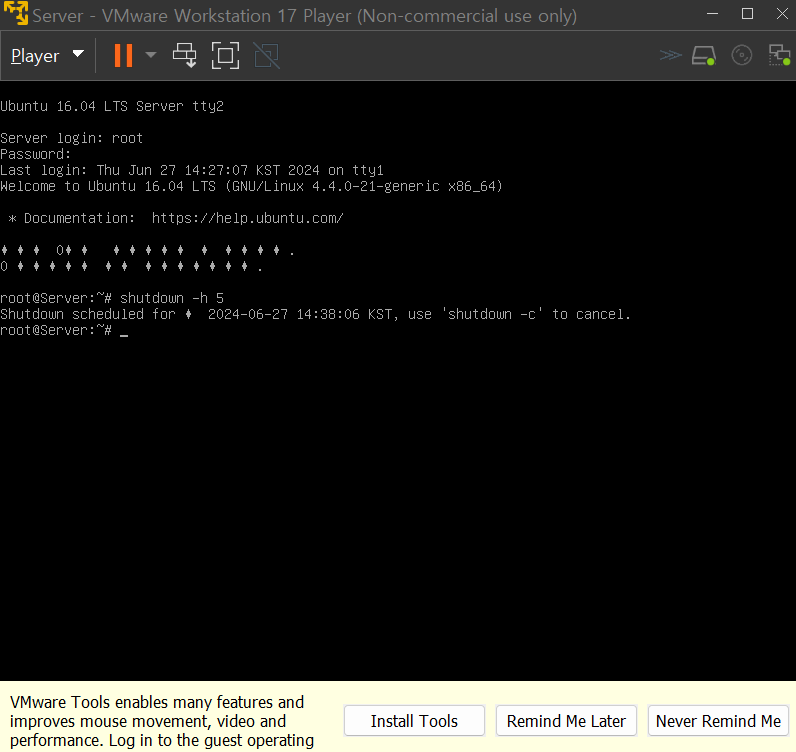Click the 'Last login: Thu Jun 27' line

click(192, 170)
